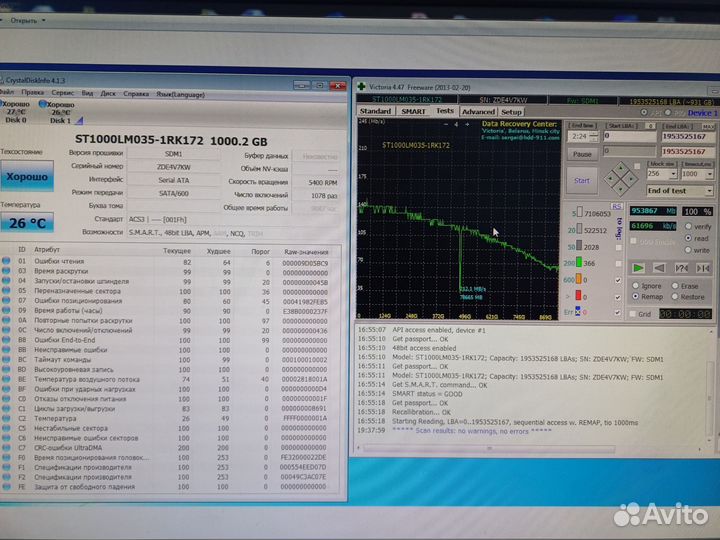Toggle log checkbox for Err blocks
720x540 pixels.
point(618,313)
